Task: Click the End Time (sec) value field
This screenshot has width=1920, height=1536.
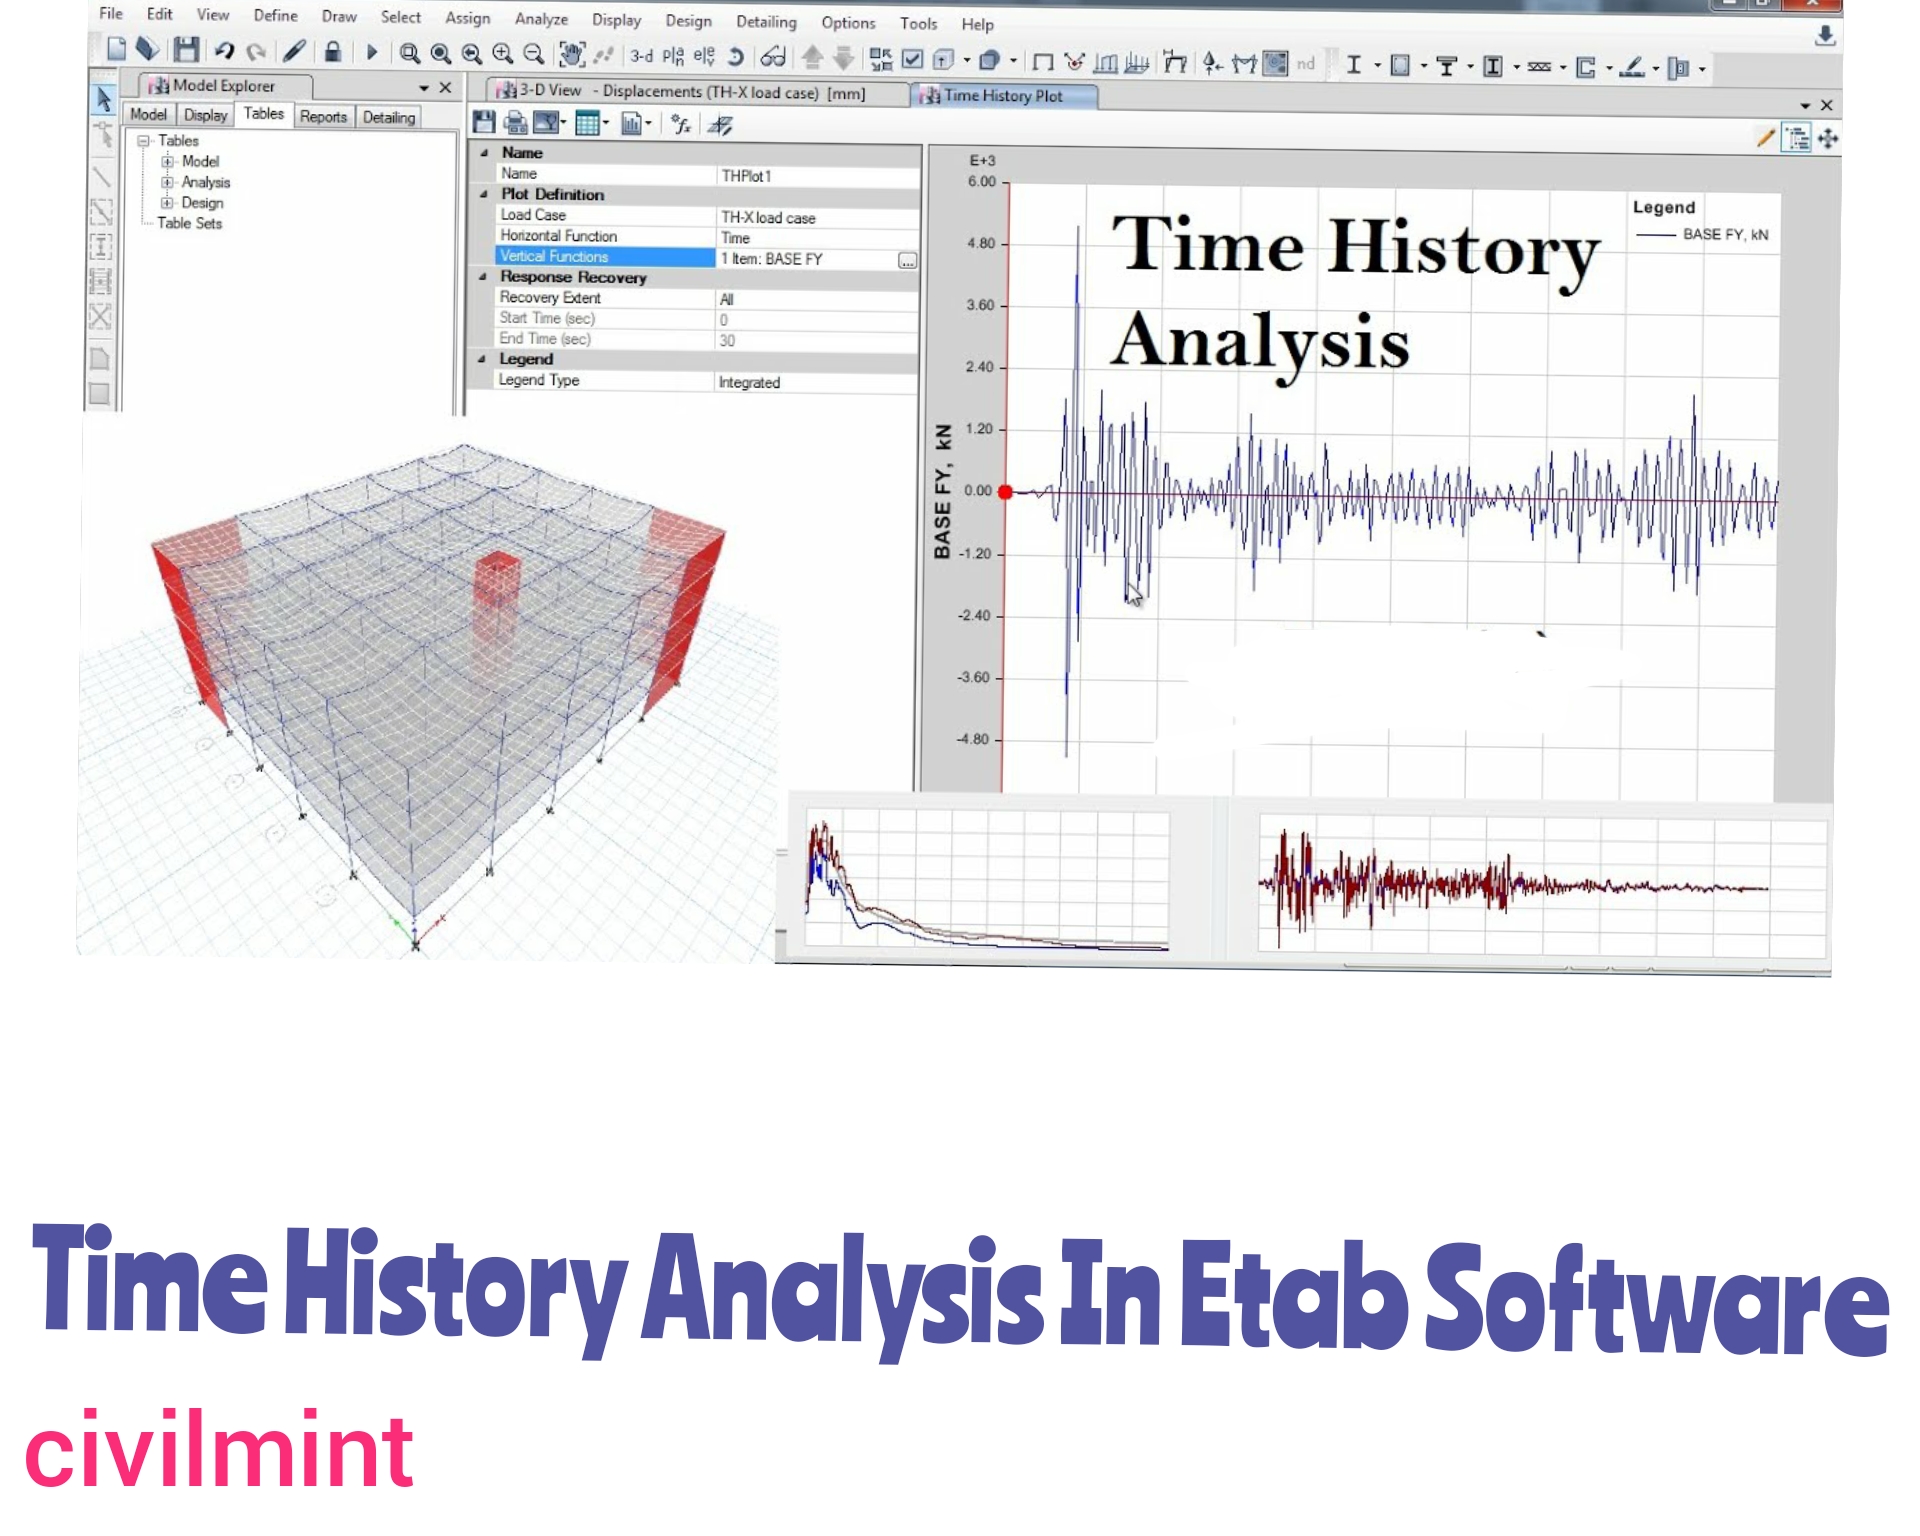Action: (x=817, y=340)
